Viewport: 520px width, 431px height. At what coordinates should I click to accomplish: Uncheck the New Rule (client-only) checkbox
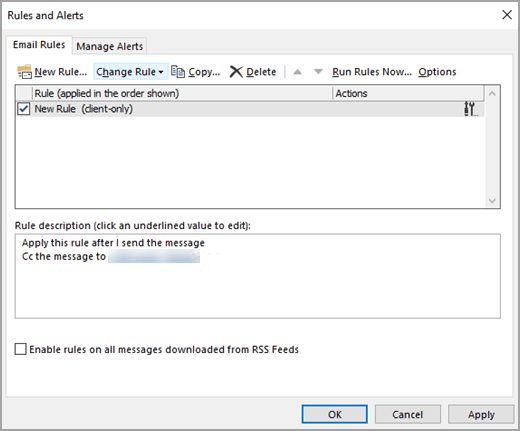[24, 109]
